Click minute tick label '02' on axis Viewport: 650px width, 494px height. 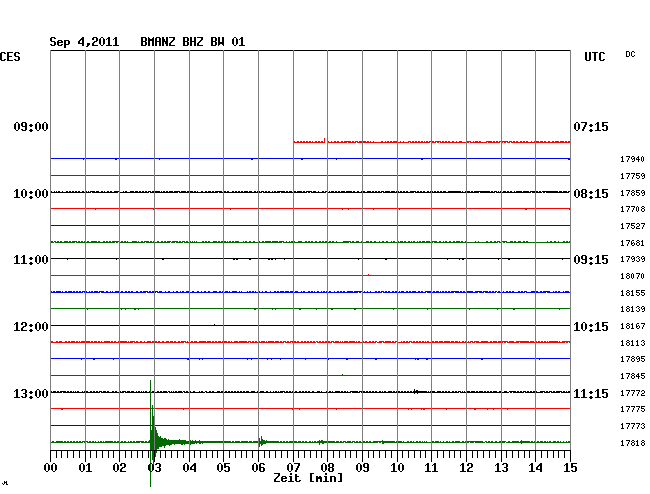(x=119, y=467)
